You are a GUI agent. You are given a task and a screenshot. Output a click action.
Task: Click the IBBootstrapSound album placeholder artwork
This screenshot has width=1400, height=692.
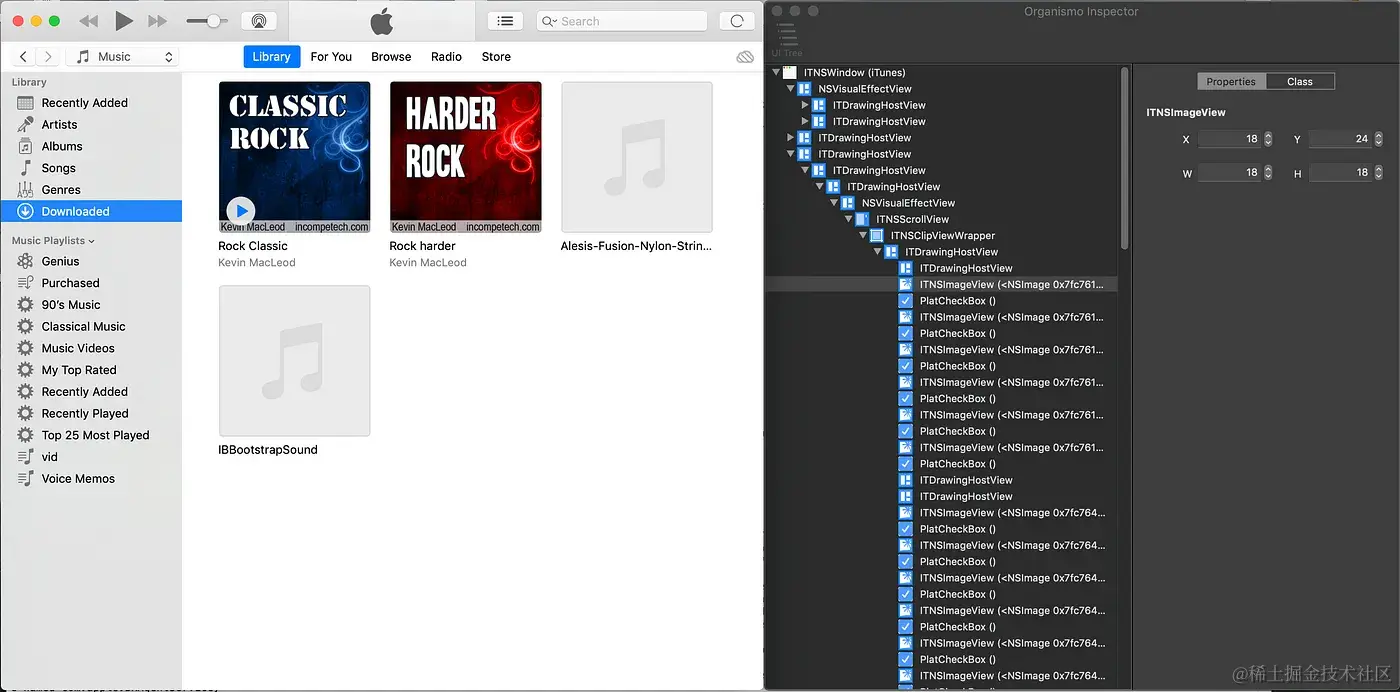point(294,361)
